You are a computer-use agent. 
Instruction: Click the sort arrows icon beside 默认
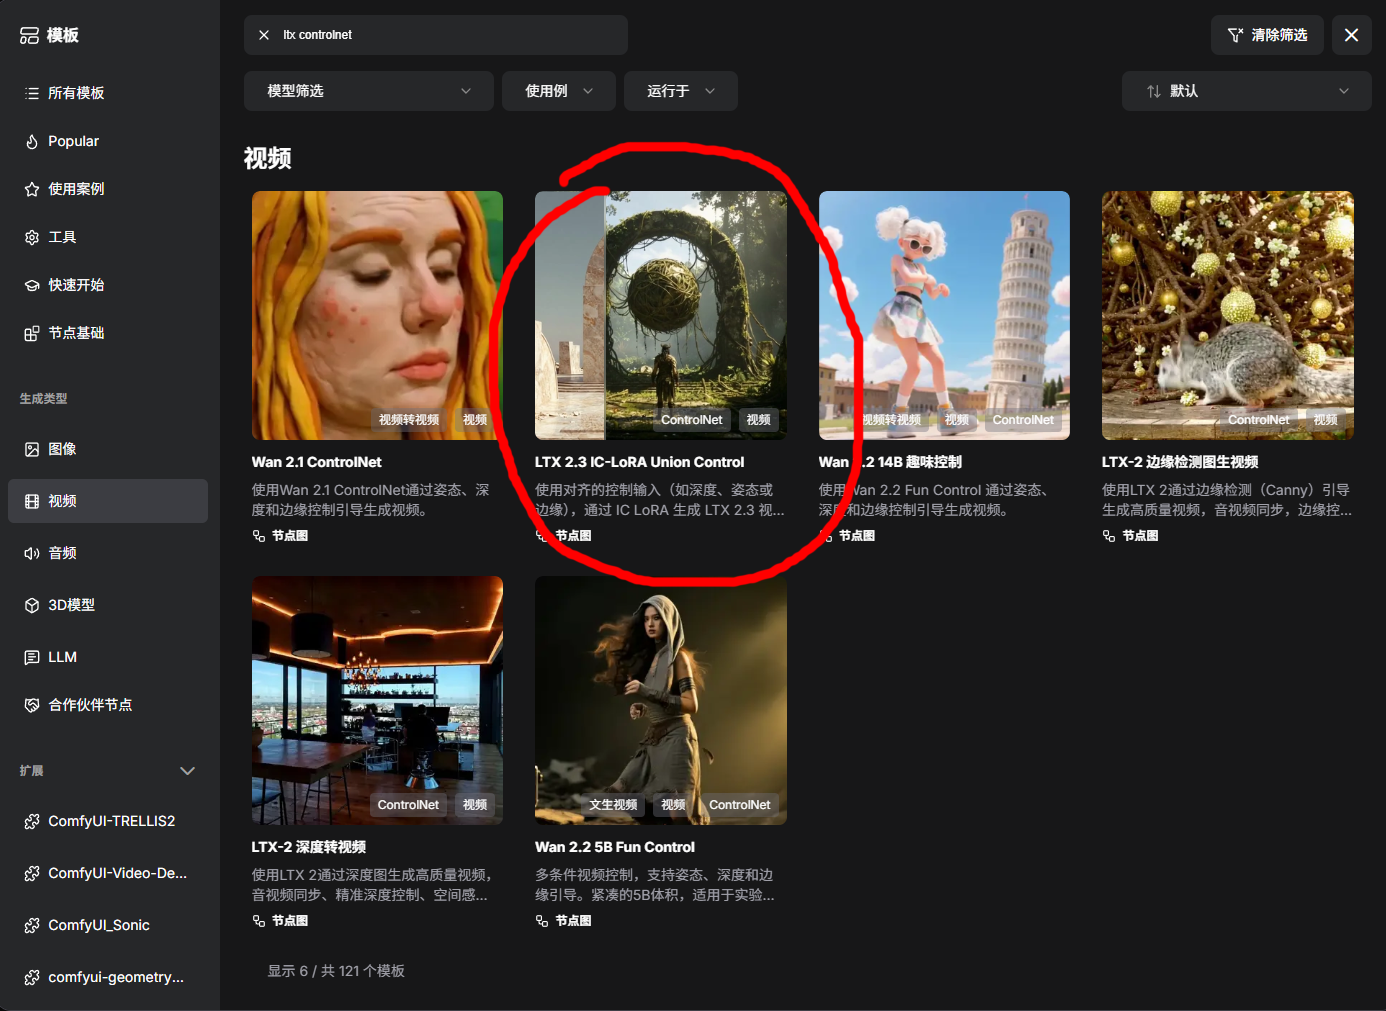coord(1154,91)
